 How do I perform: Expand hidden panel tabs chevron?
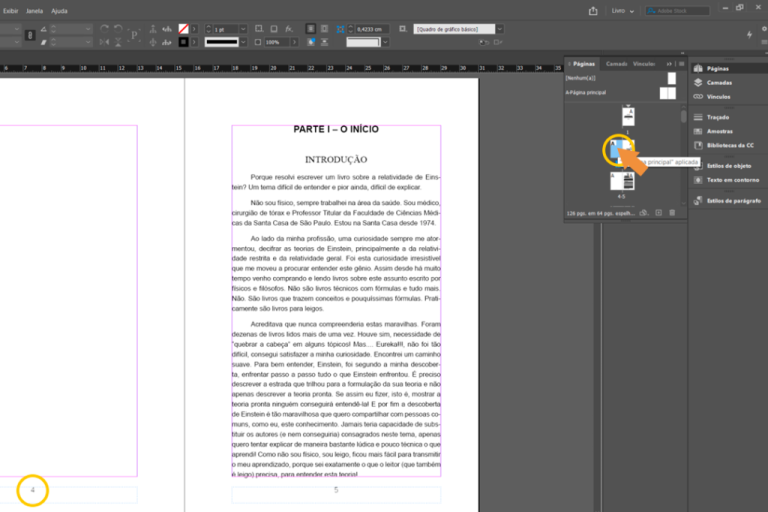[669, 64]
